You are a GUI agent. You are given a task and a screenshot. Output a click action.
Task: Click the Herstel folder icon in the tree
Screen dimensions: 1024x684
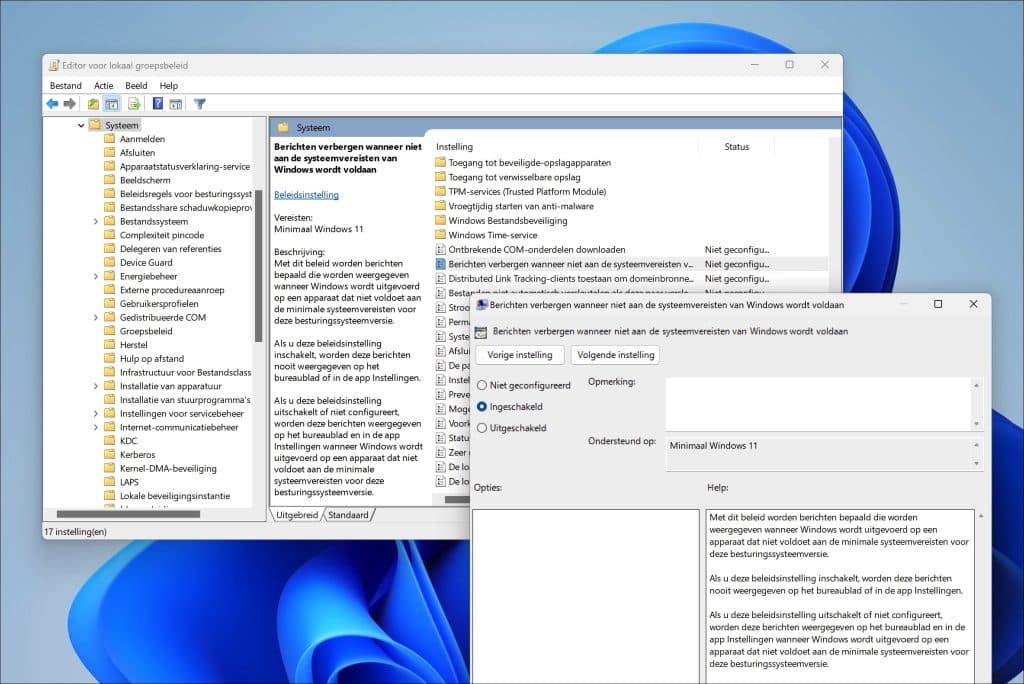click(x=110, y=344)
